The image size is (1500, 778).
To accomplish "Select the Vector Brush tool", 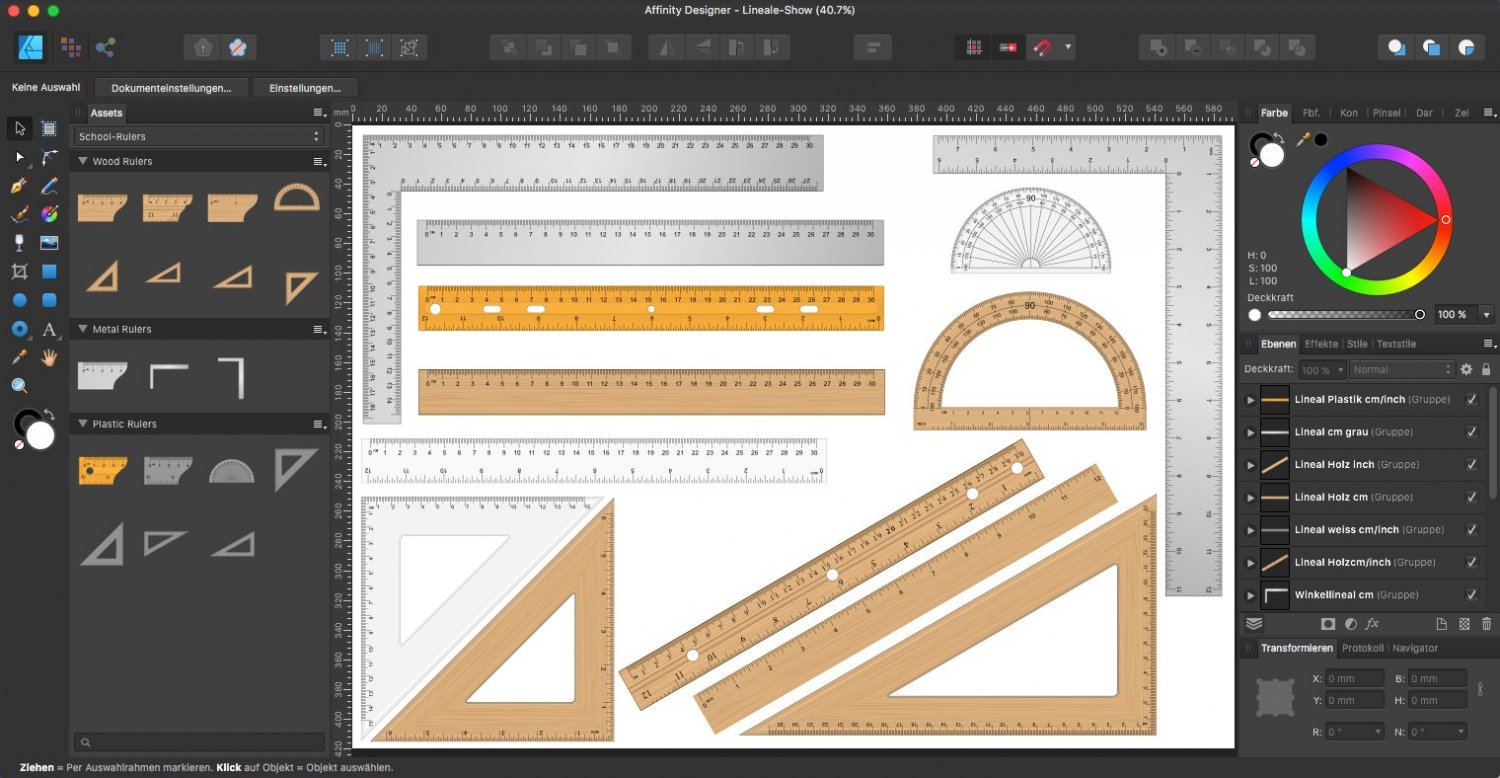I will [19, 214].
